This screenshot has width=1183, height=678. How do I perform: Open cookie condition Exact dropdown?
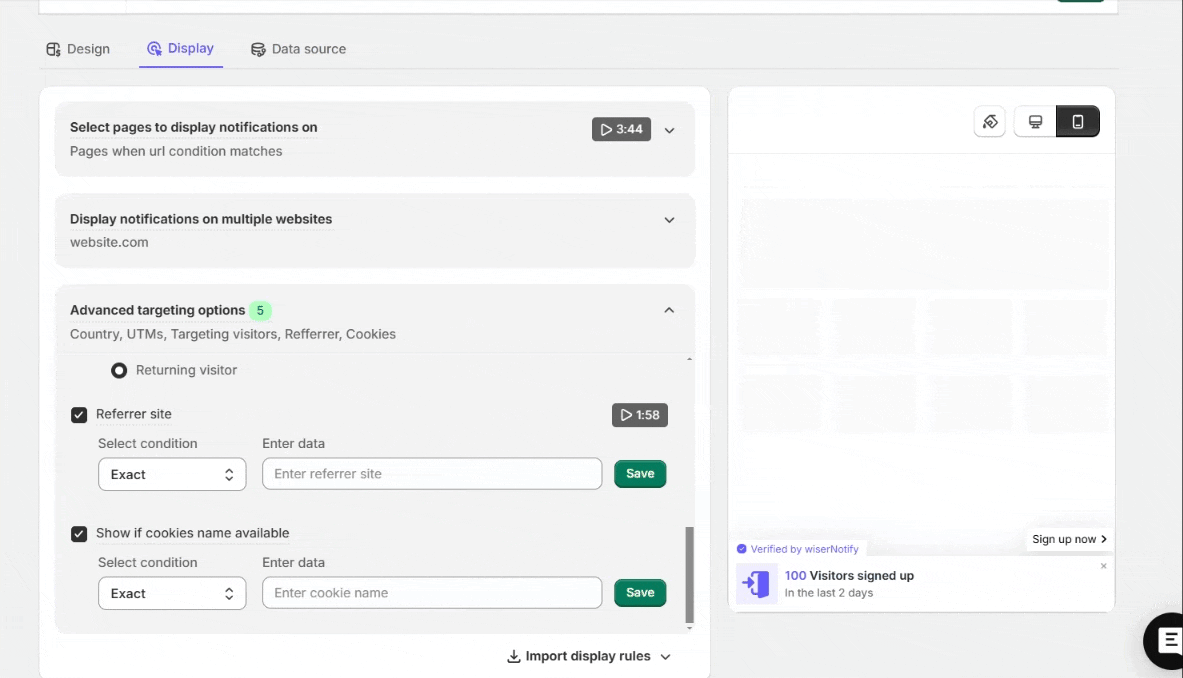(172, 594)
